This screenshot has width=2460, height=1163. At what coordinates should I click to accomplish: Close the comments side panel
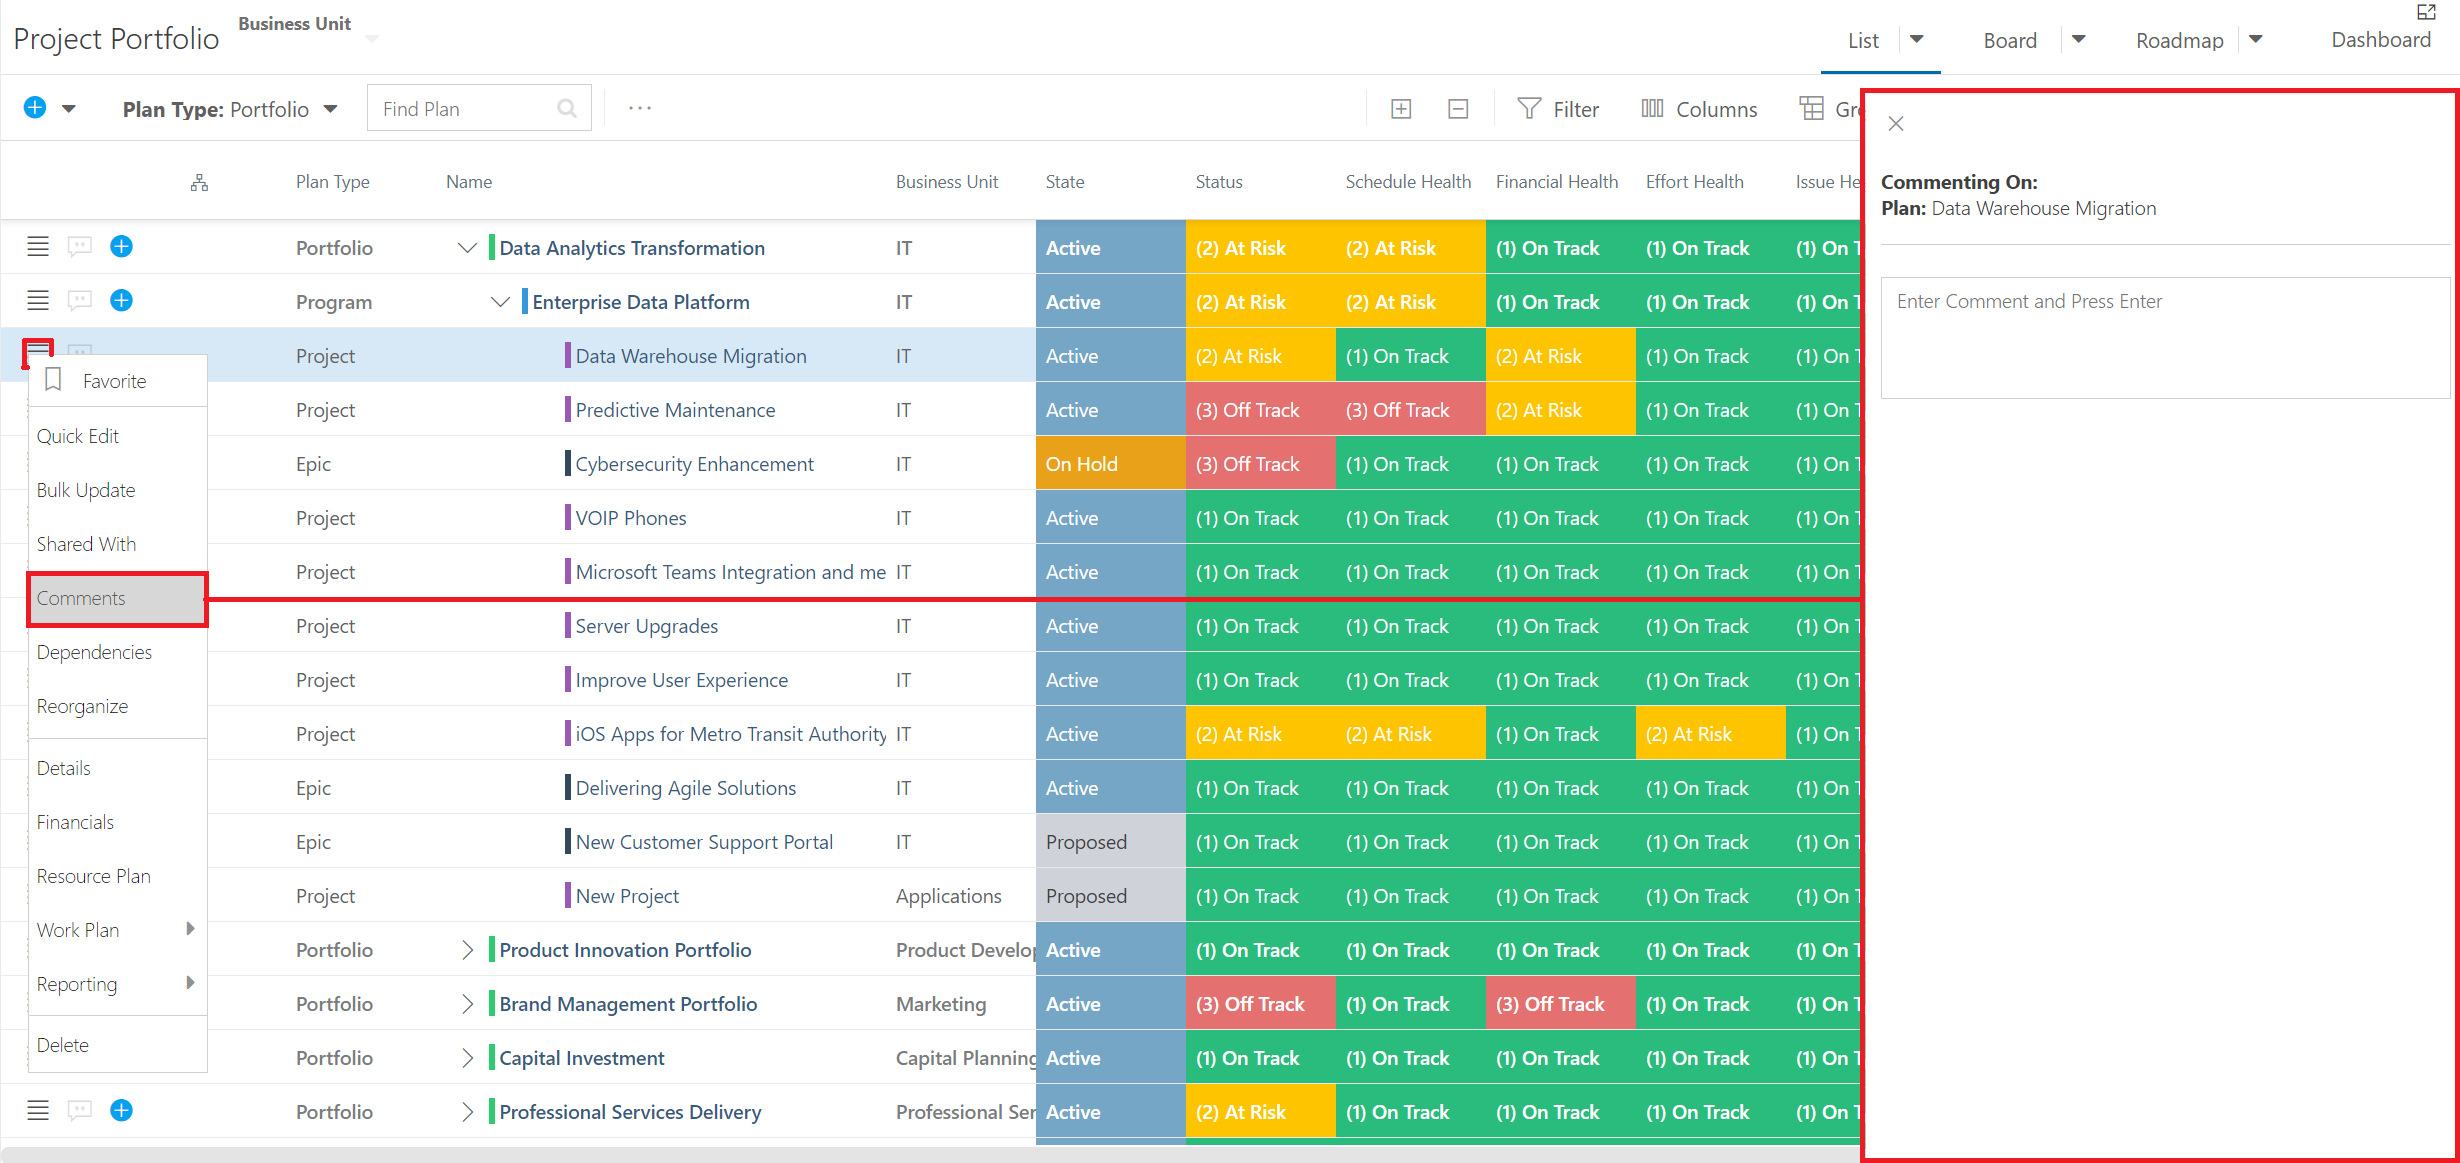point(1895,124)
